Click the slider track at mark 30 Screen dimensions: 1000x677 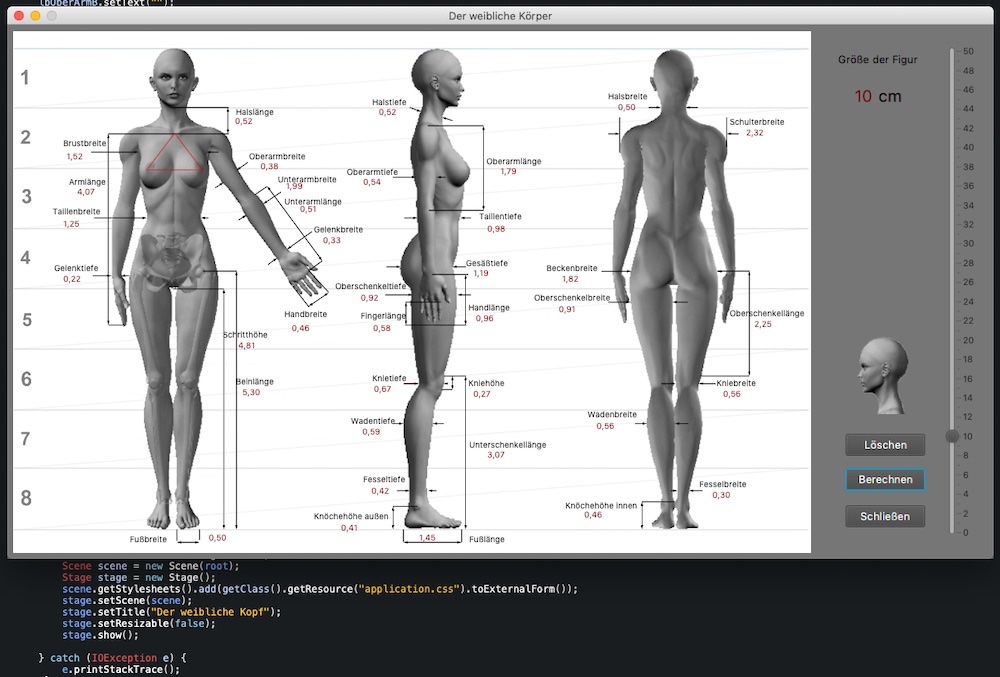tap(952, 244)
